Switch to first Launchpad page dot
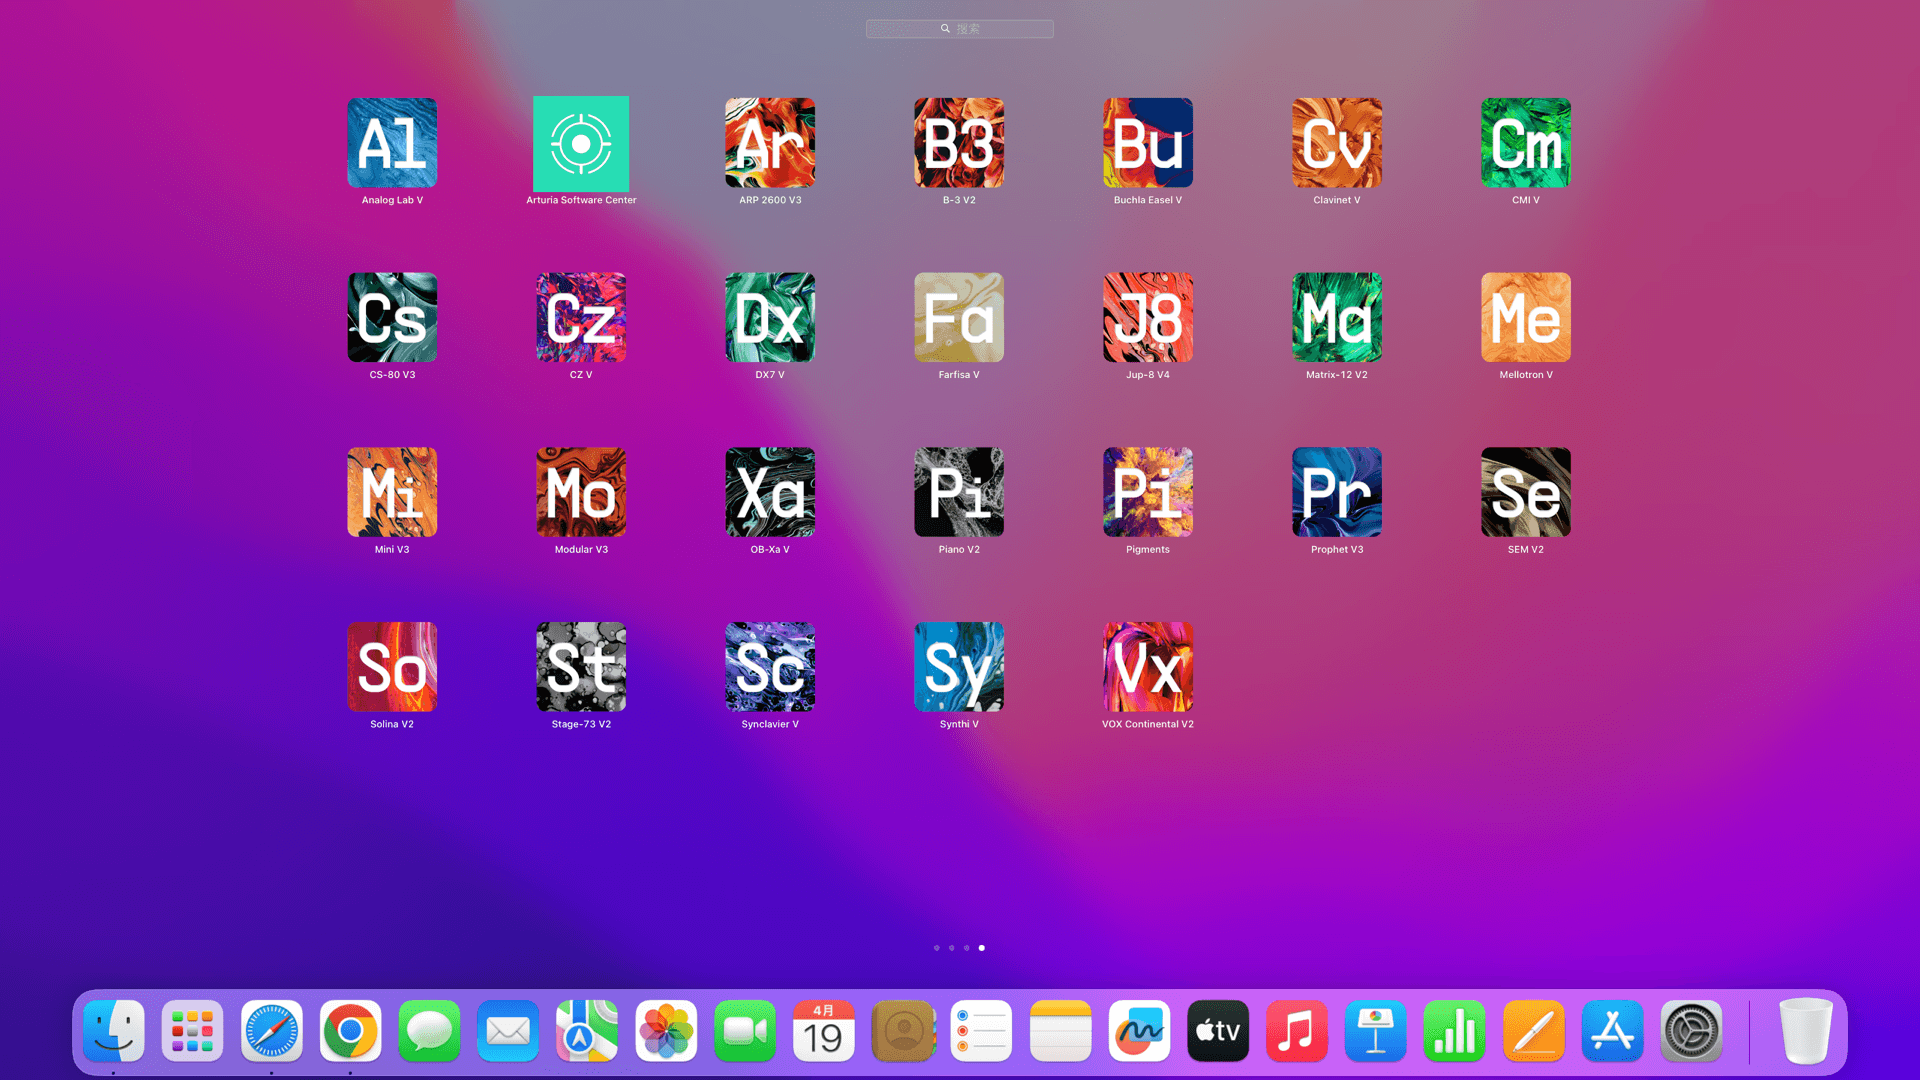 click(936, 948)
